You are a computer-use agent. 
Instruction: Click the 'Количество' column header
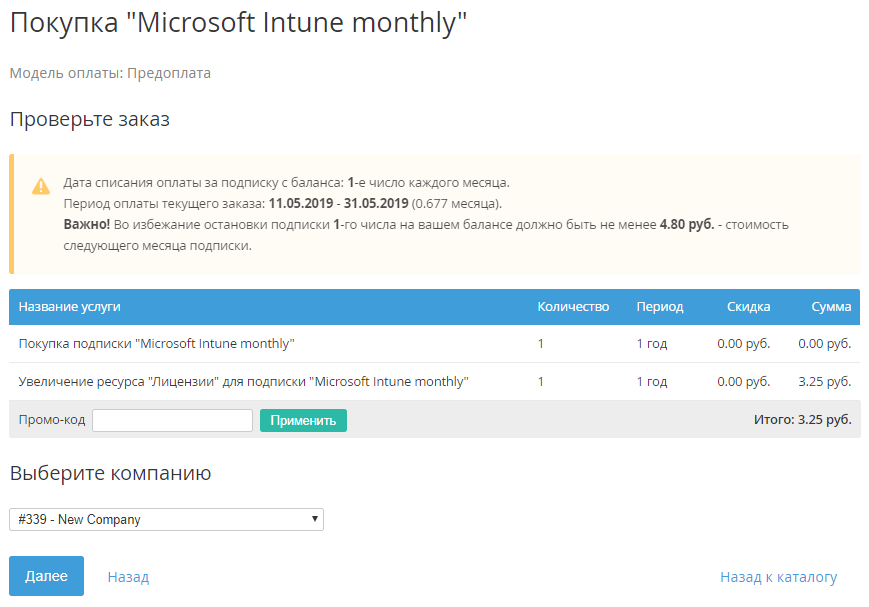573,307
